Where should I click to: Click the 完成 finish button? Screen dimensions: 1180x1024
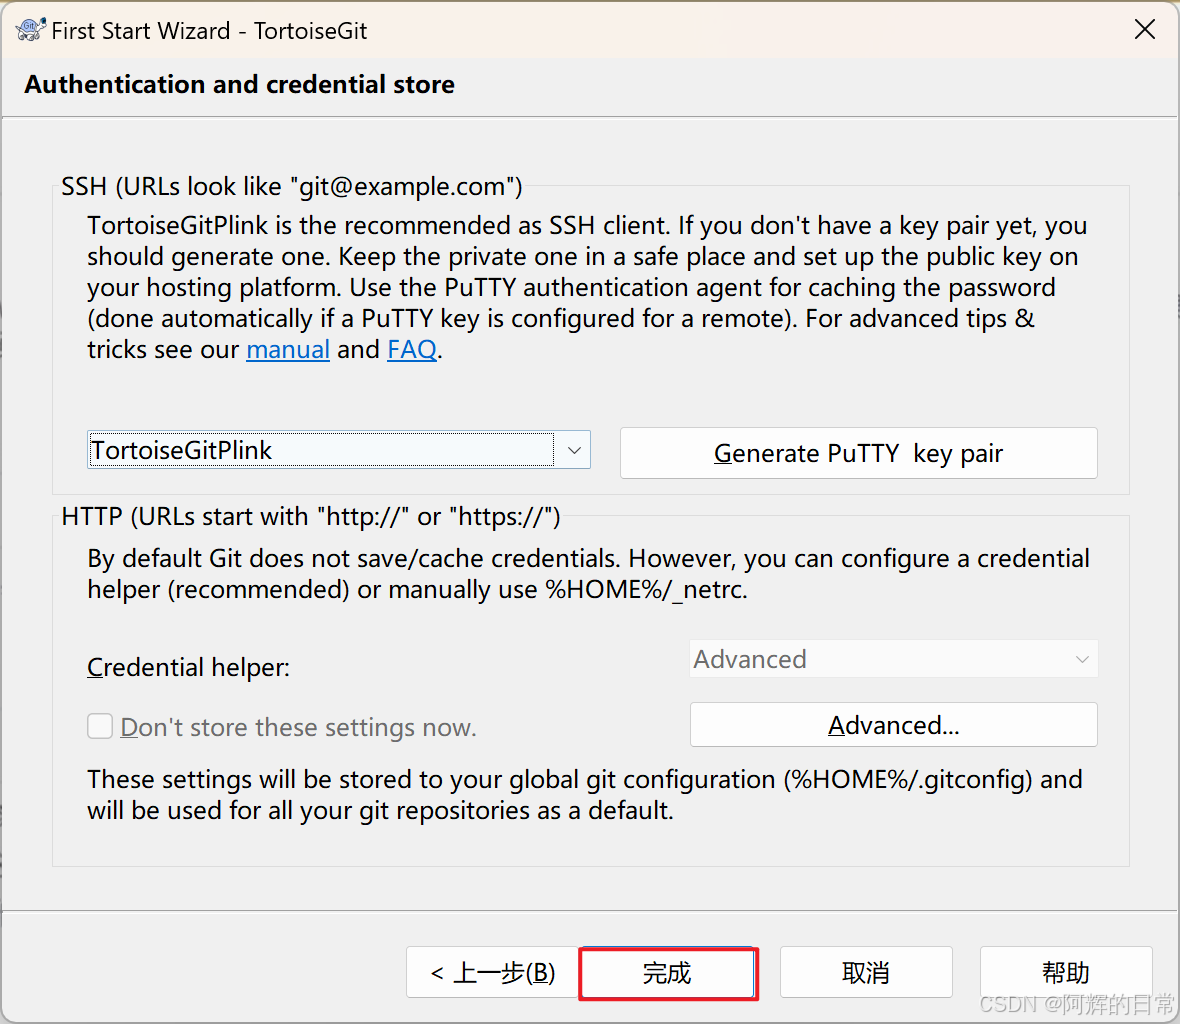coord(668,973)
